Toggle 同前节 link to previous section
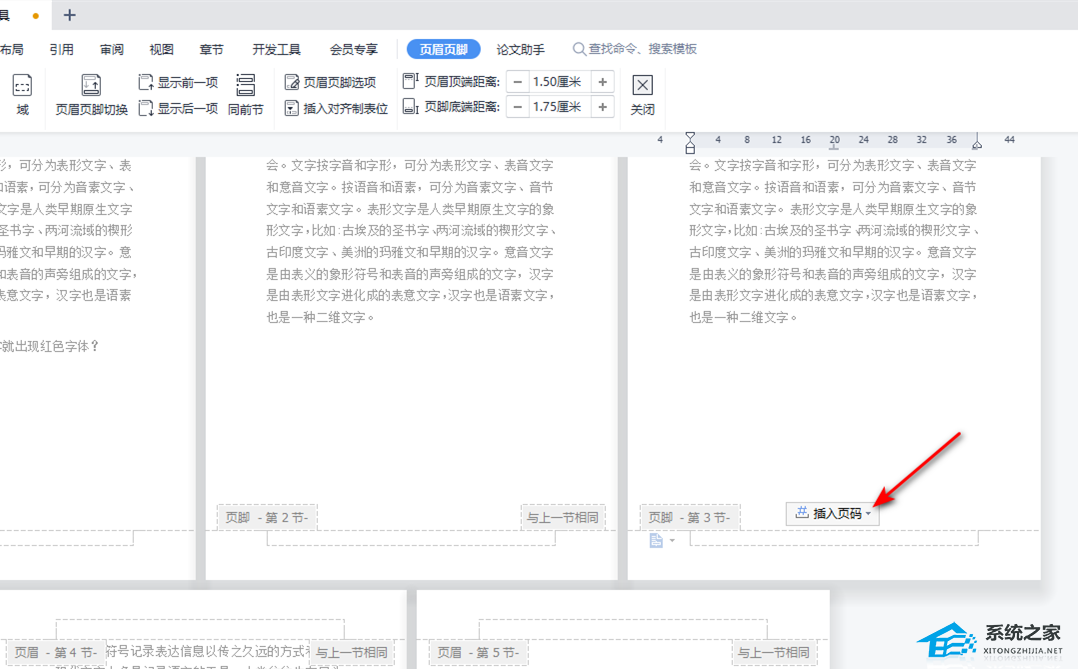Screen dimensions: 1078x669 [245, 96]
